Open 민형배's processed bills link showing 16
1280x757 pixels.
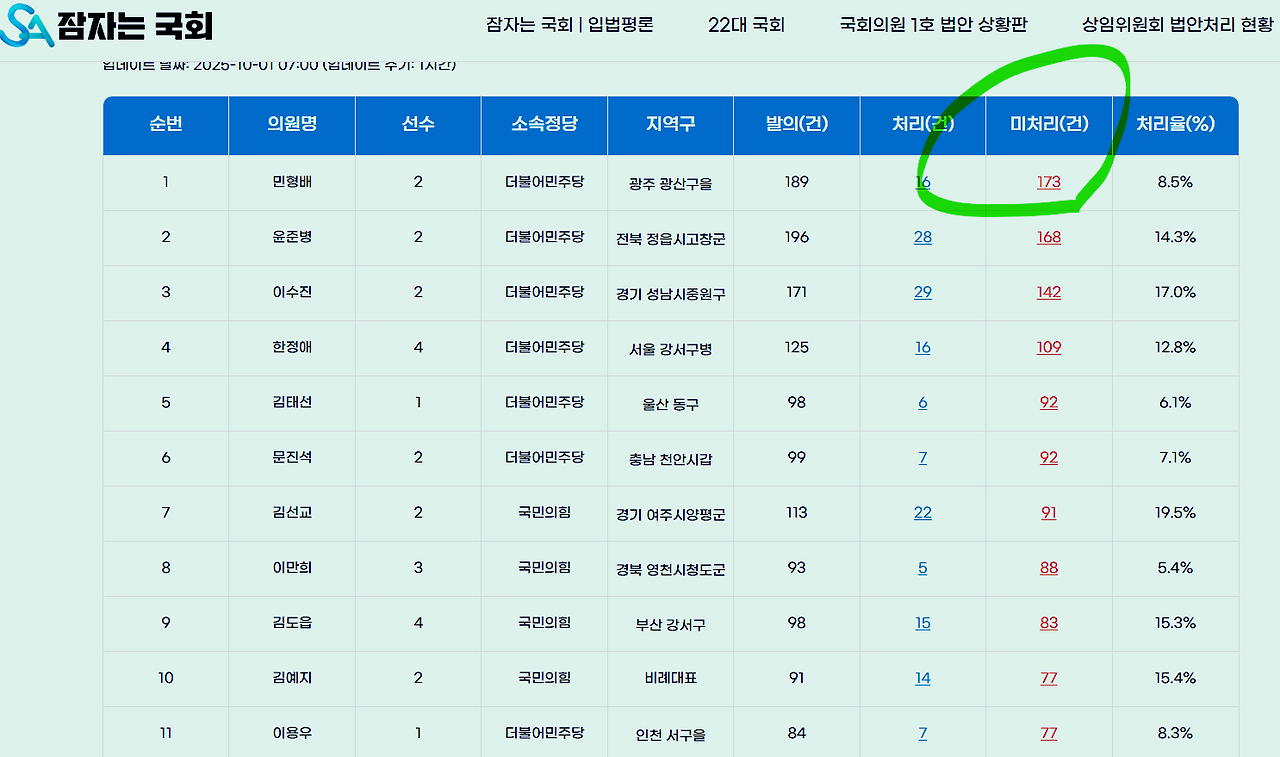pyautogui.click(x=922, y=183)
